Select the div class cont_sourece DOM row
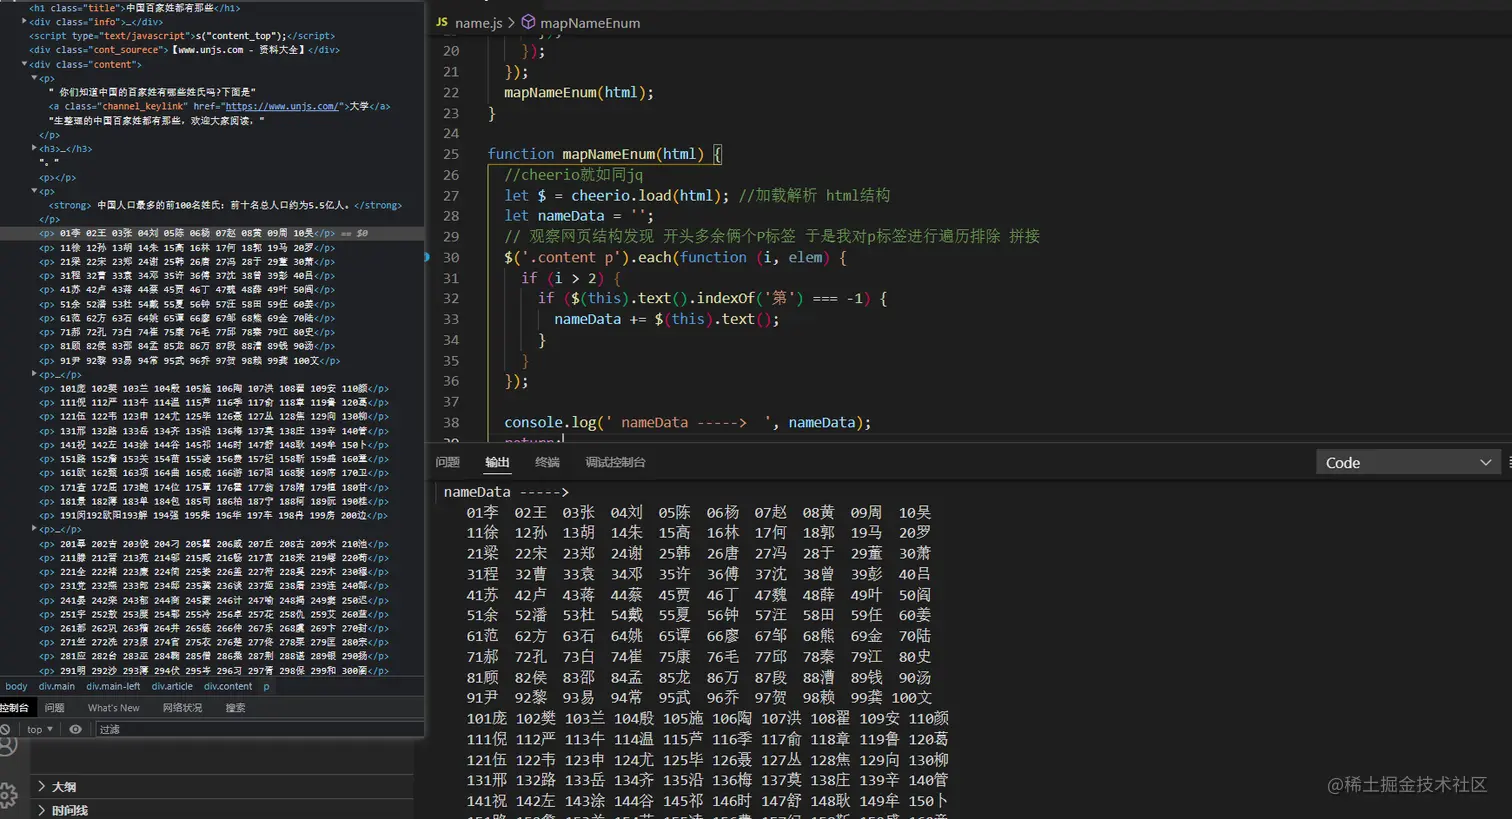Screen dimensions: 1512x819 click(184, 49)
